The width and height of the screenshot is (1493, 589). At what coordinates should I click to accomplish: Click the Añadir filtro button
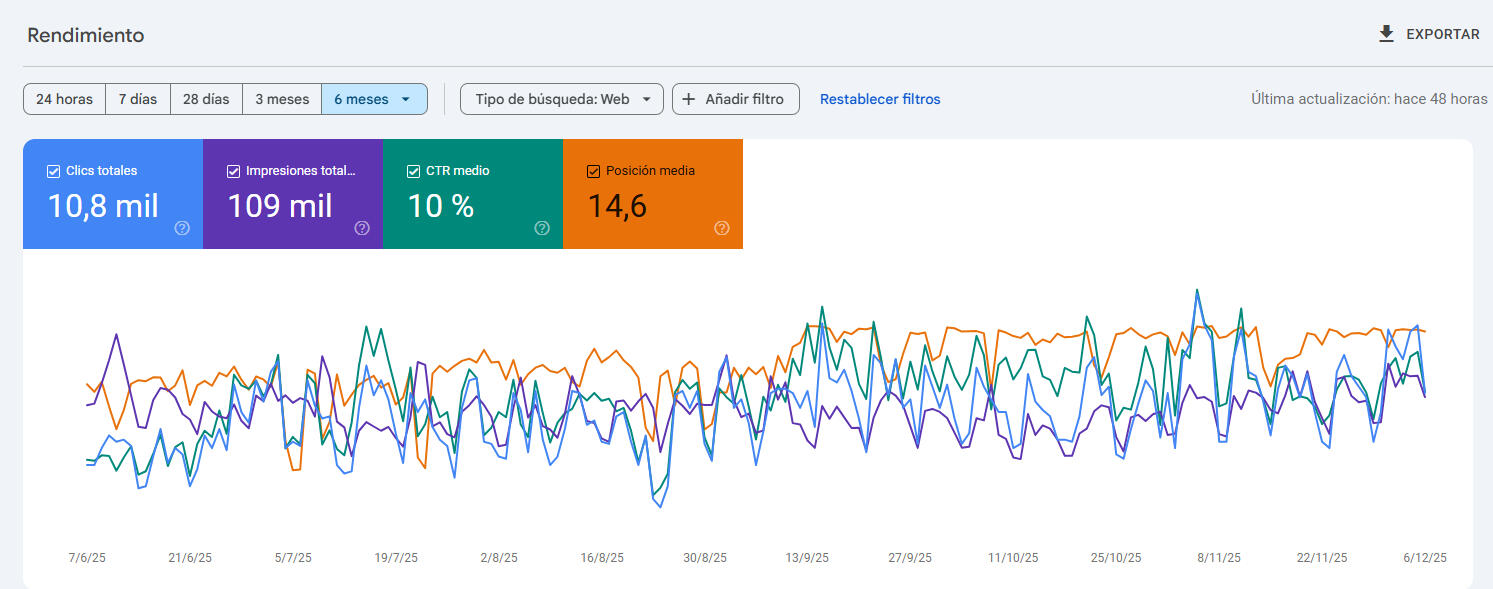[x=736, y=99]
